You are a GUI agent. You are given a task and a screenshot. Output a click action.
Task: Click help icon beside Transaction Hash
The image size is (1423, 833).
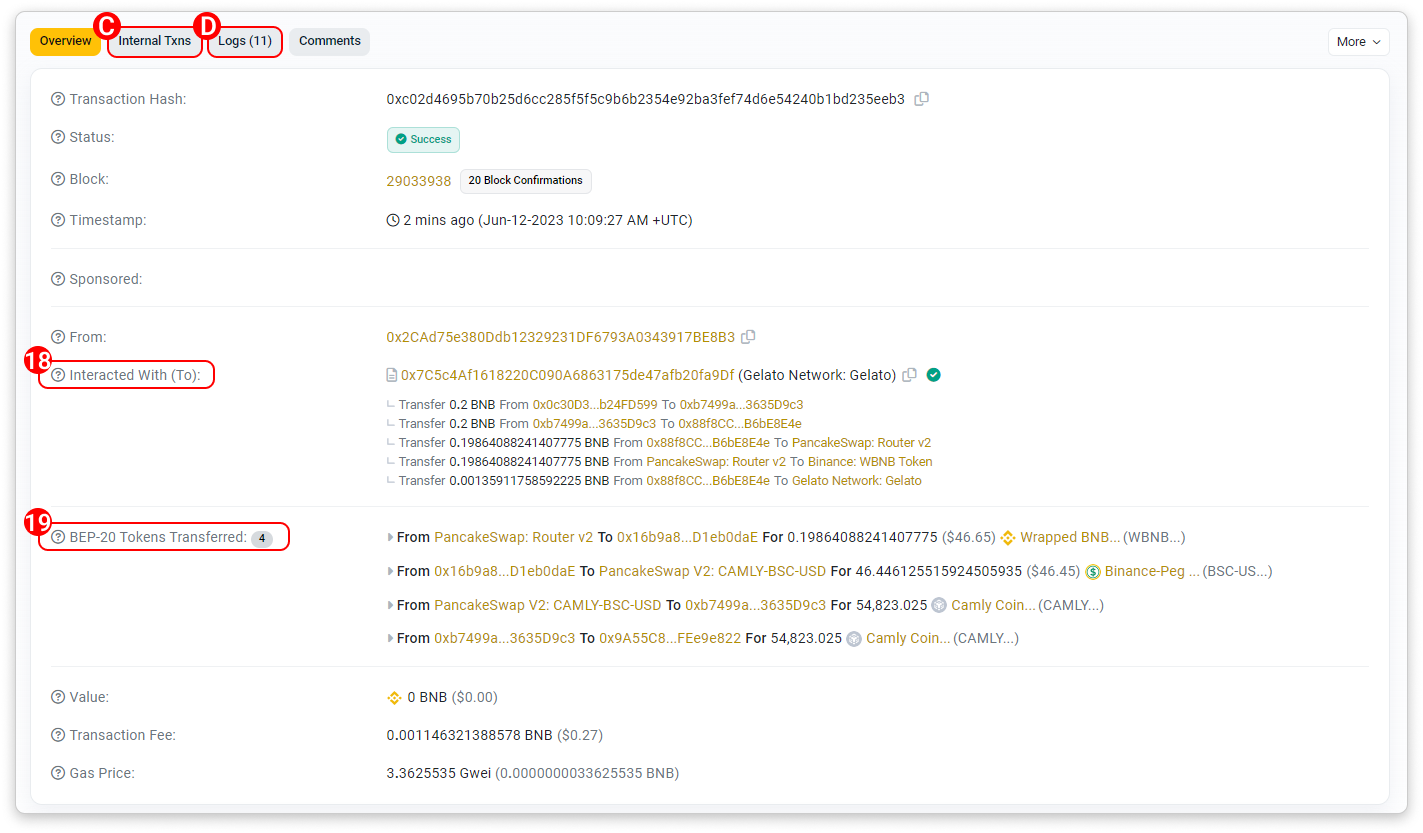pyautogui.click(x=58, y=99)
